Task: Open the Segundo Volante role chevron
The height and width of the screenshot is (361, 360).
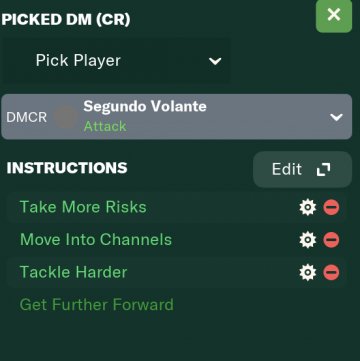Action: (x=336, y=117)
